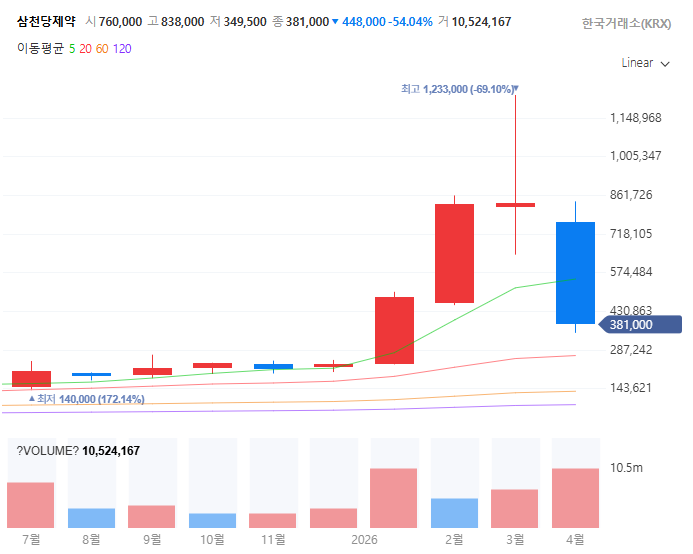Viewport: 693px width, 554px height.
Task: Click the 9월 volume bar
Action: coord(152,517)
